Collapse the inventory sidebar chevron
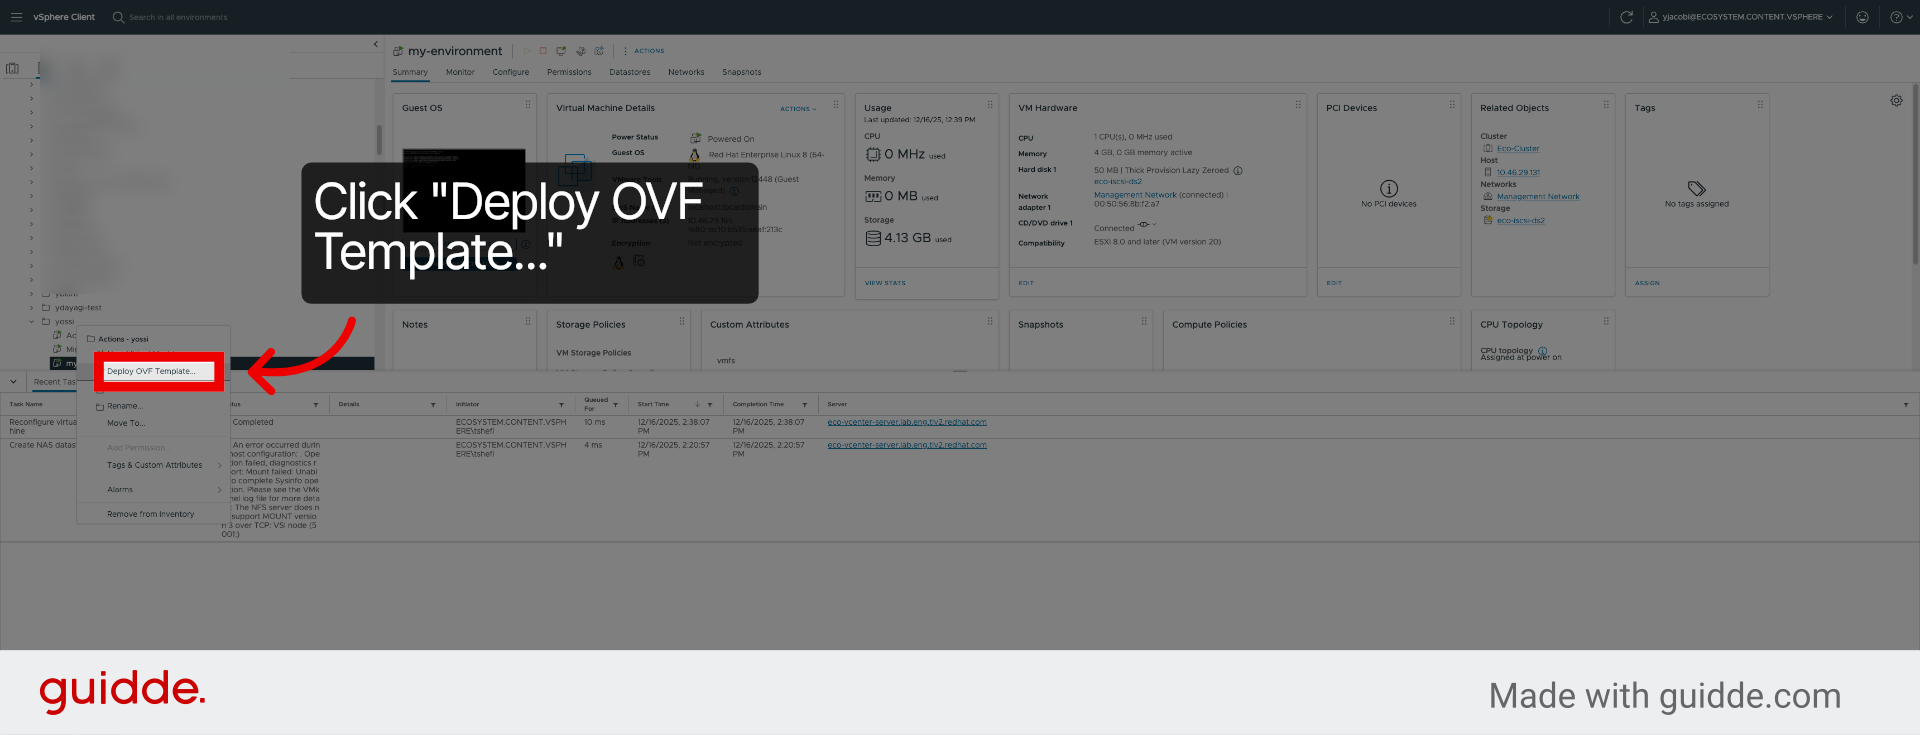The height and width of the screenshot is (735, 1920). (x=376, y=44)
